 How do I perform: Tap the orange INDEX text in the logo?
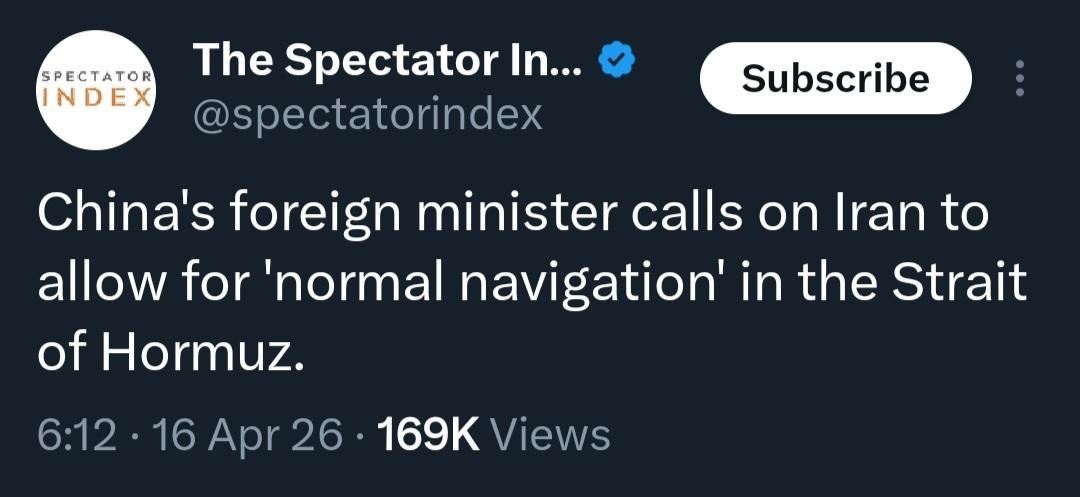pos(97,98)
